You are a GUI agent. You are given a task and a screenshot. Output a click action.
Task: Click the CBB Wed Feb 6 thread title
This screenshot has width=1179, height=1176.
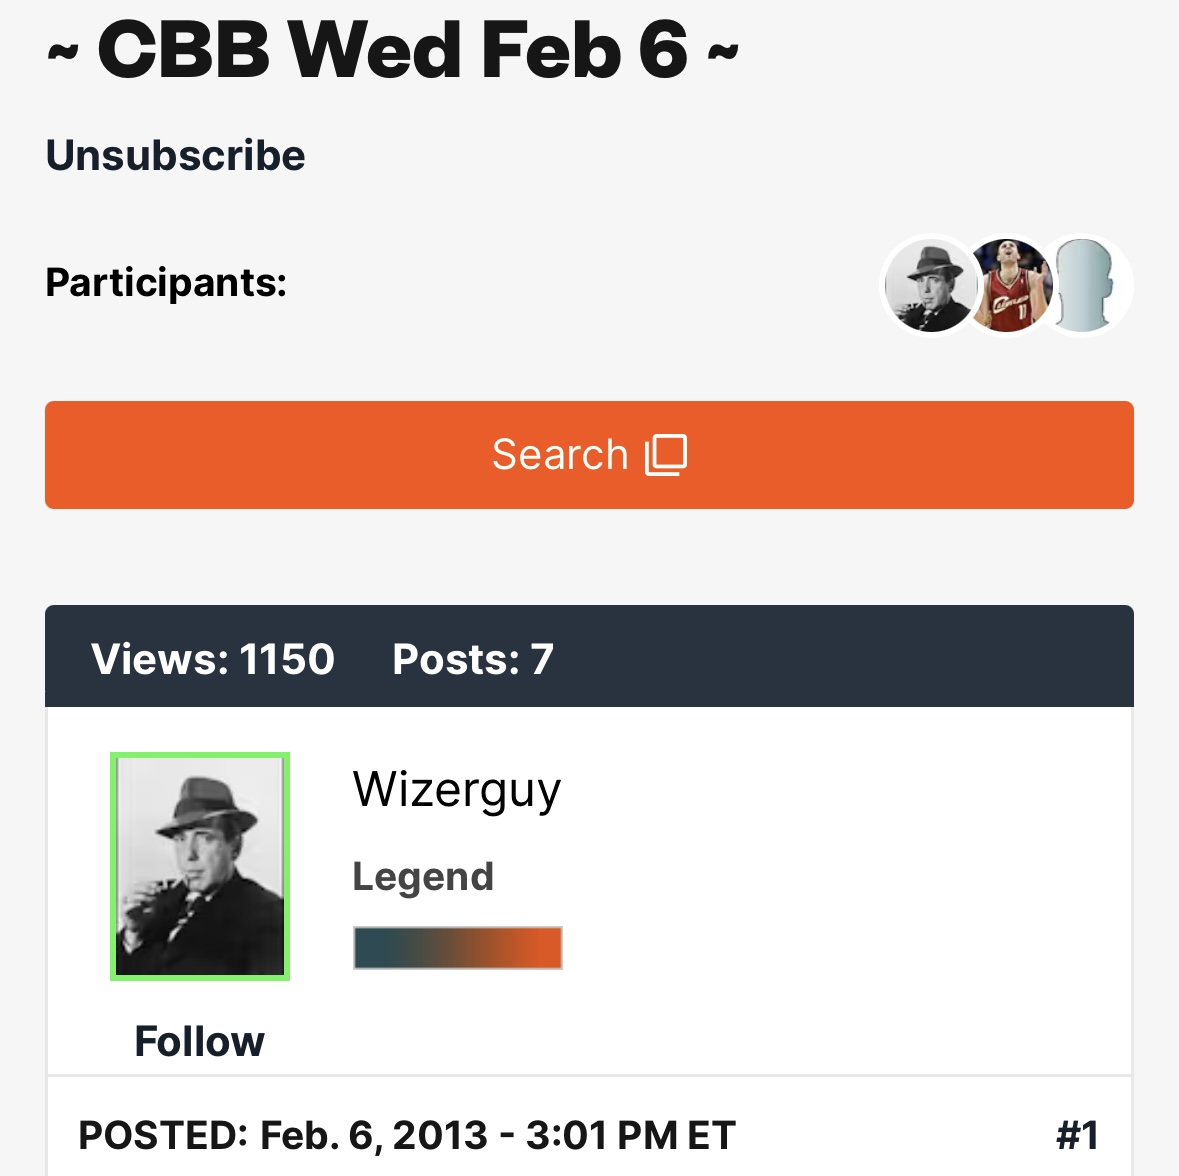point(393,50)
